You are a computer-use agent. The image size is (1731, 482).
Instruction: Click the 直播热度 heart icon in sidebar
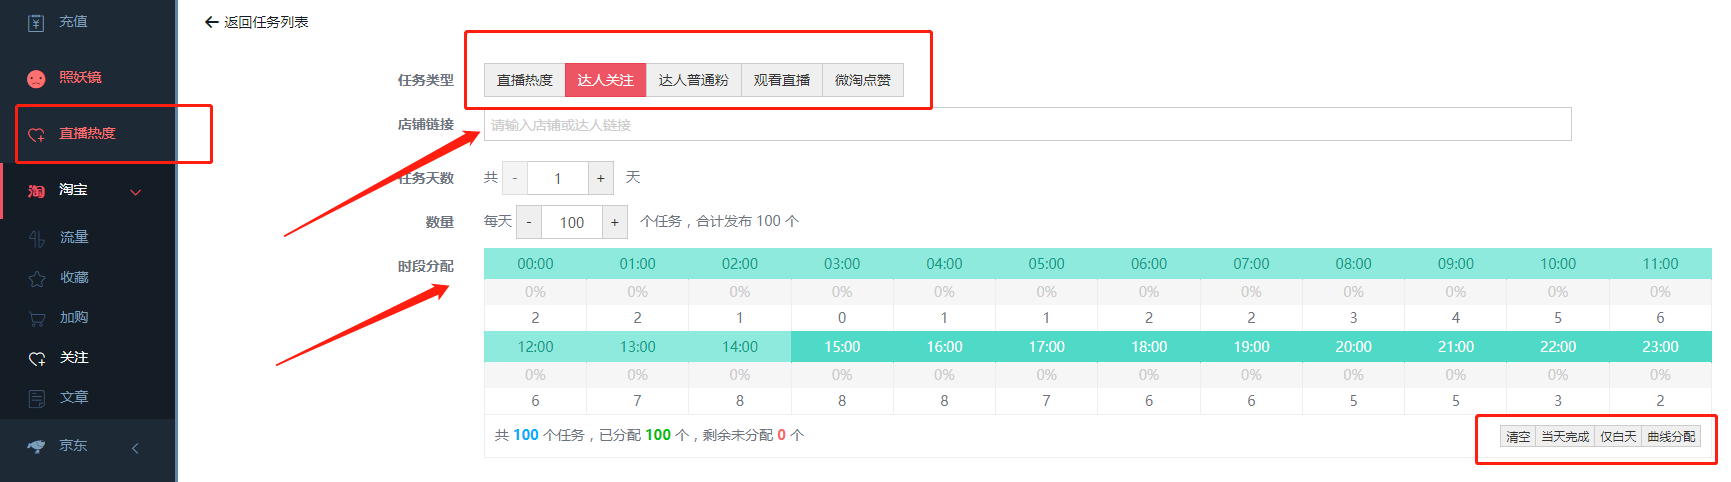pos(36,134)
